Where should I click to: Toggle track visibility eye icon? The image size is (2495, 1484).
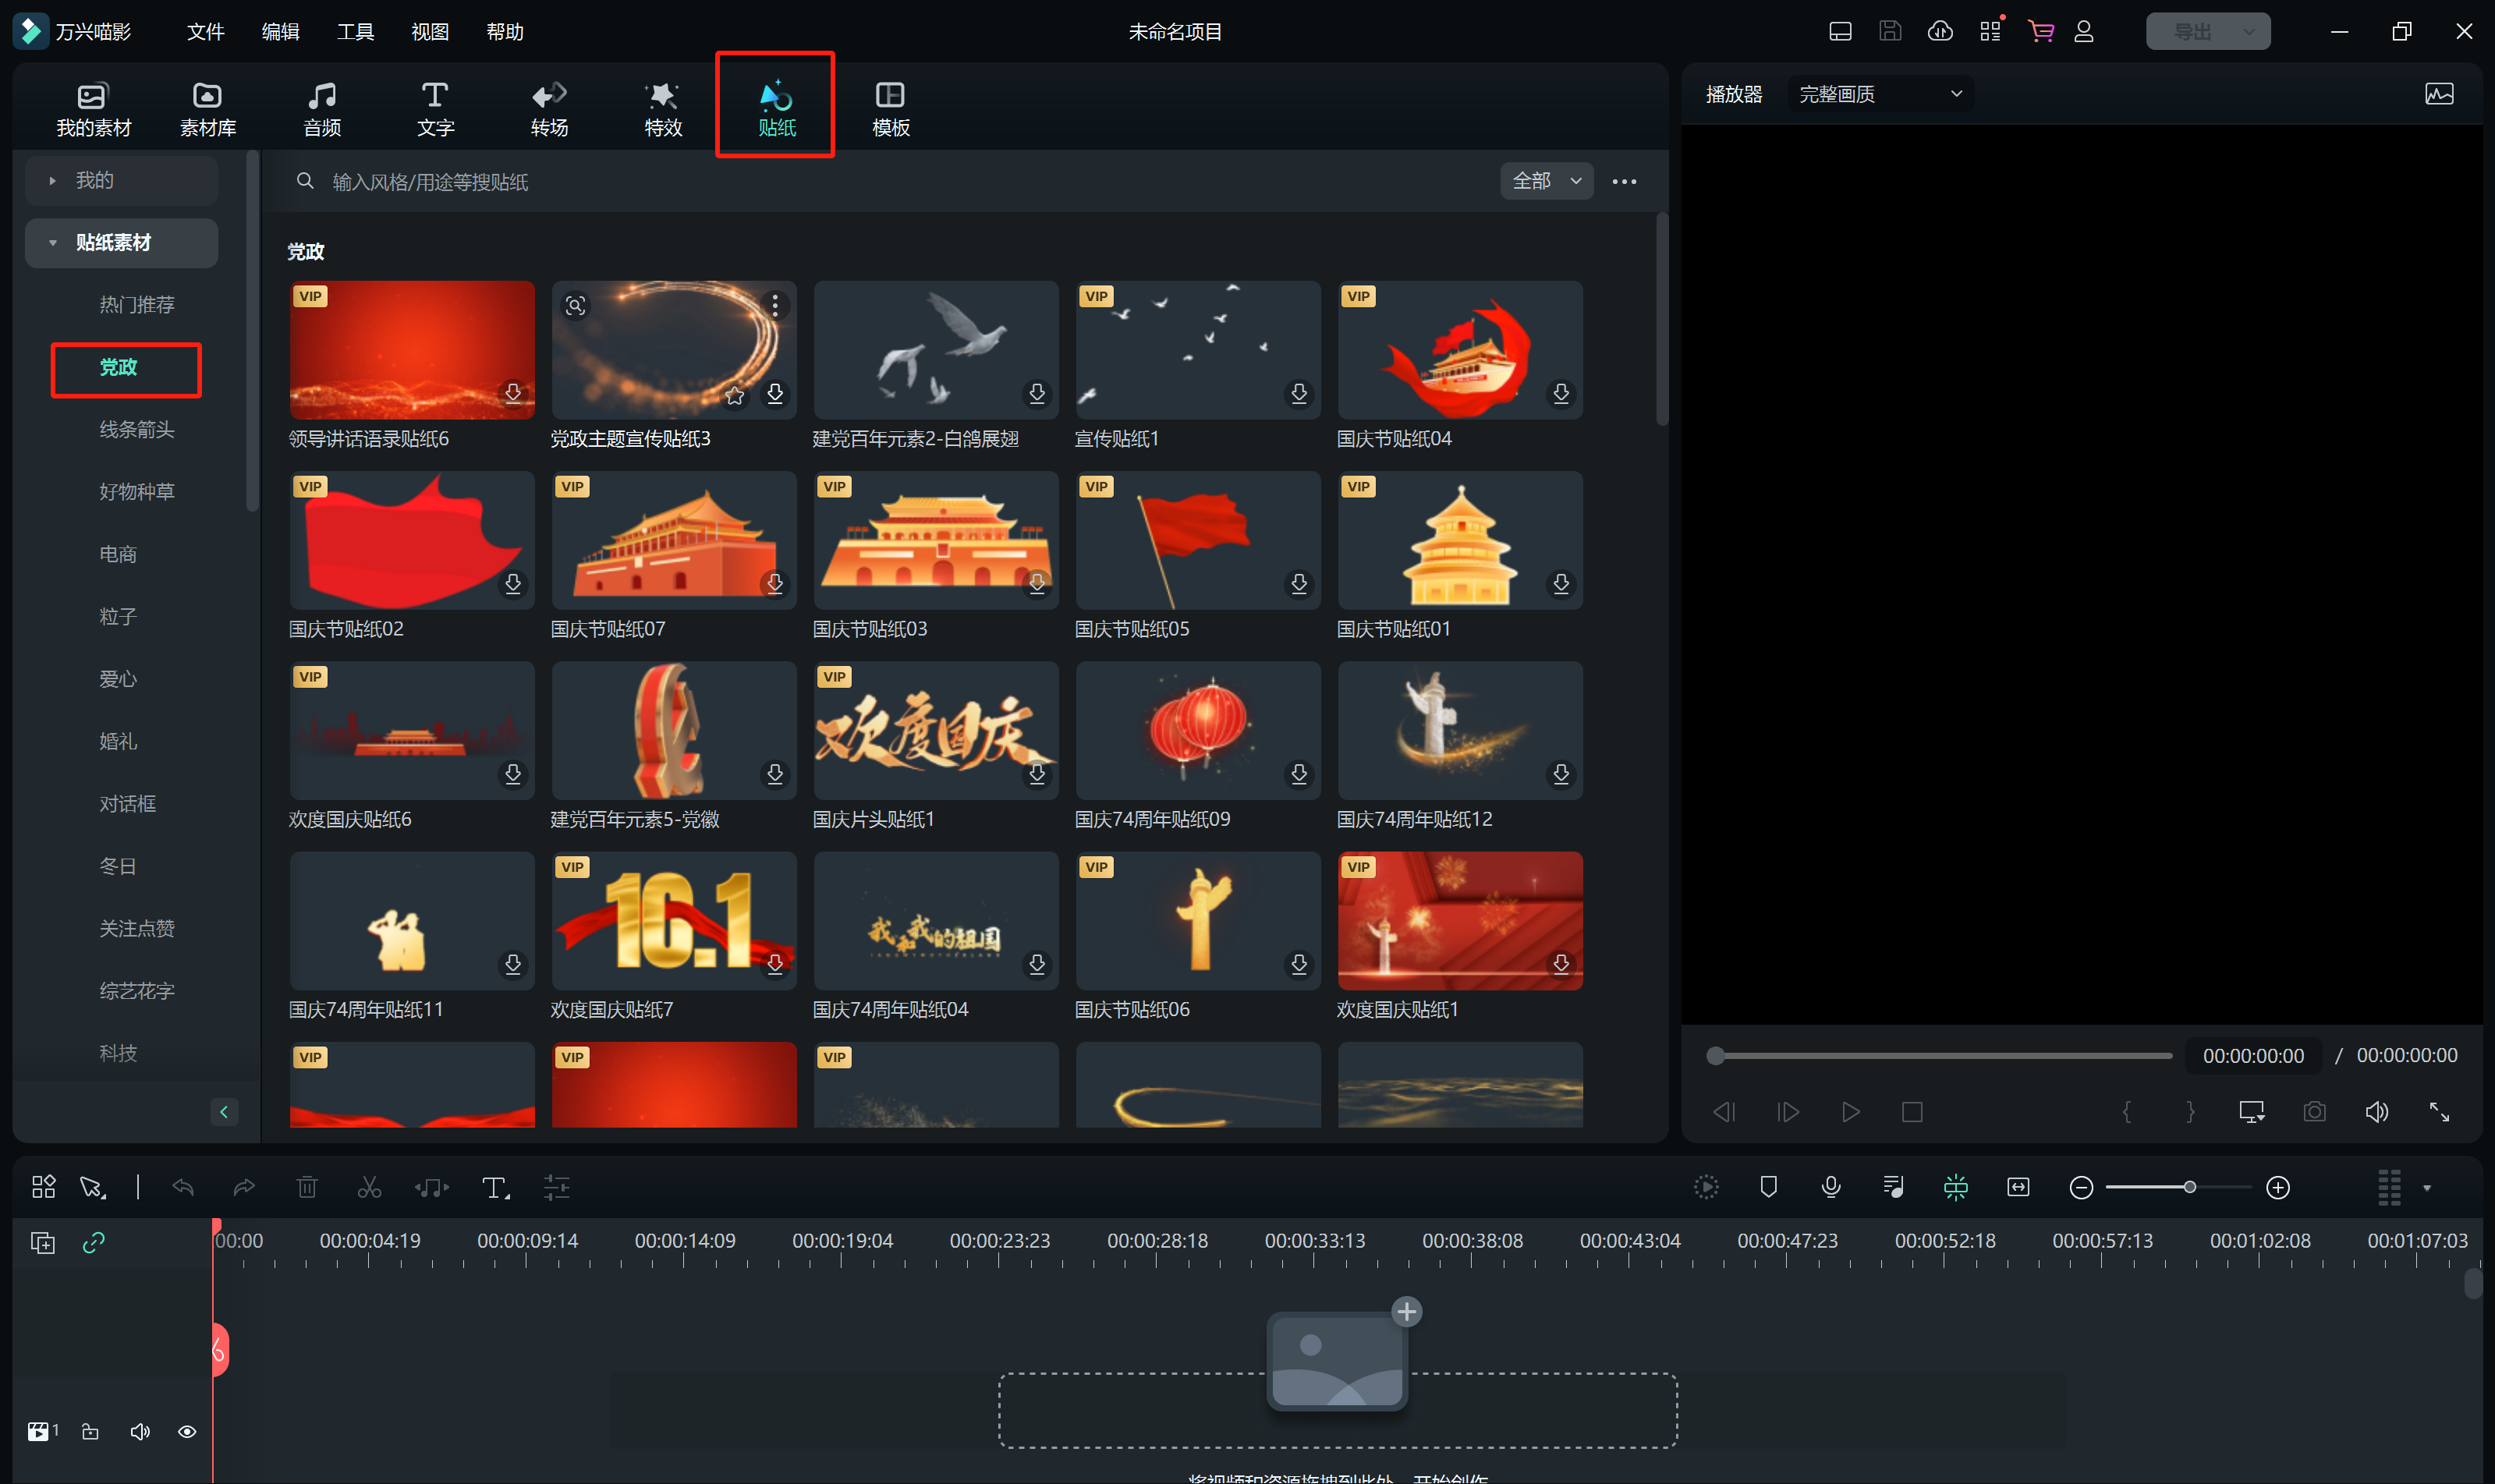click(x=187, y=1432)
